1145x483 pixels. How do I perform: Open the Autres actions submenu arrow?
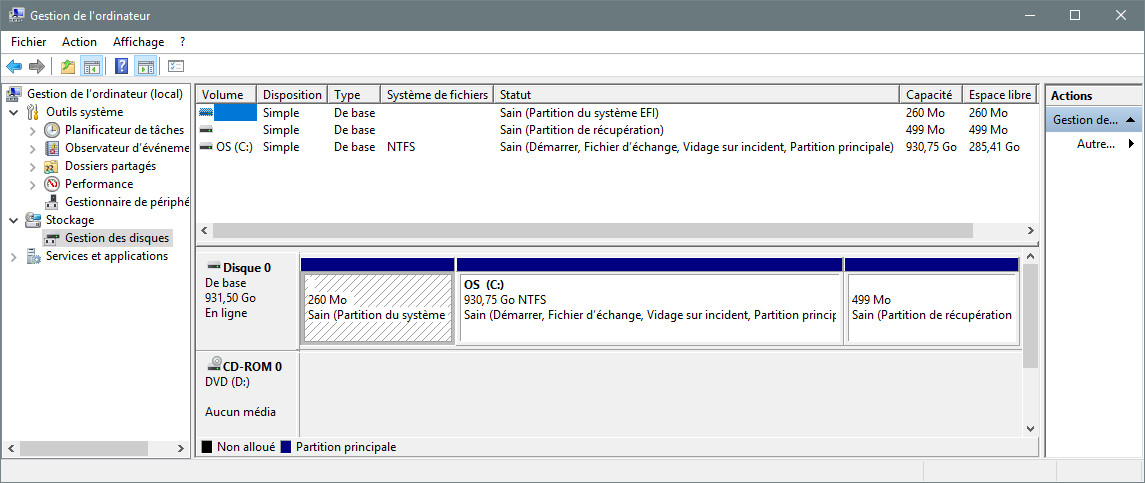point(1131,144)
